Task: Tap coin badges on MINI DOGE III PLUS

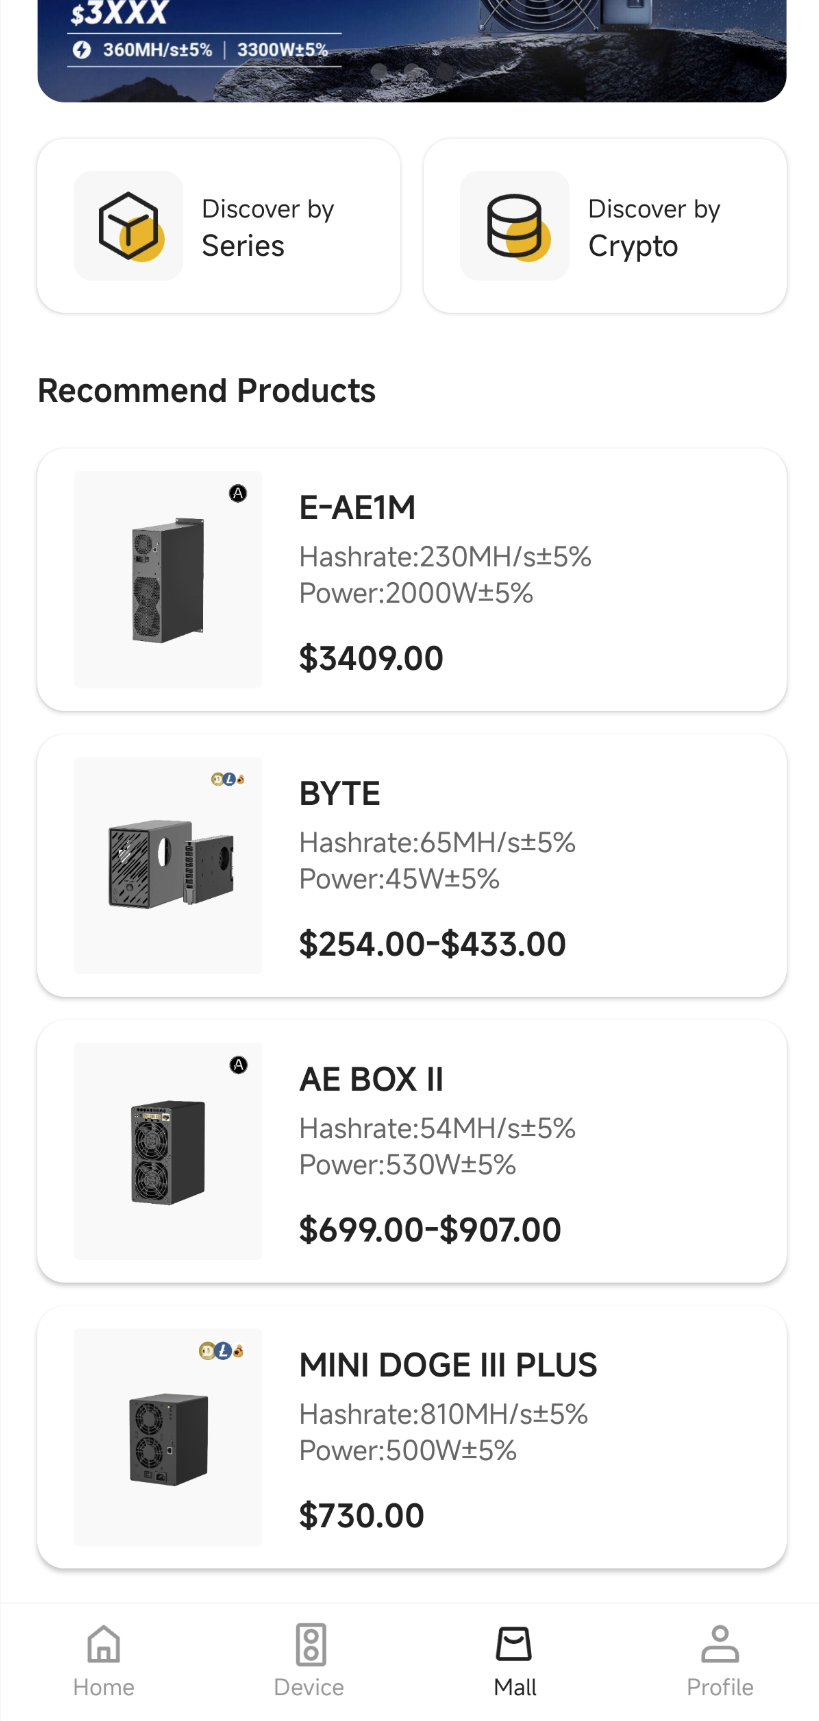Action: point(221,1351)
